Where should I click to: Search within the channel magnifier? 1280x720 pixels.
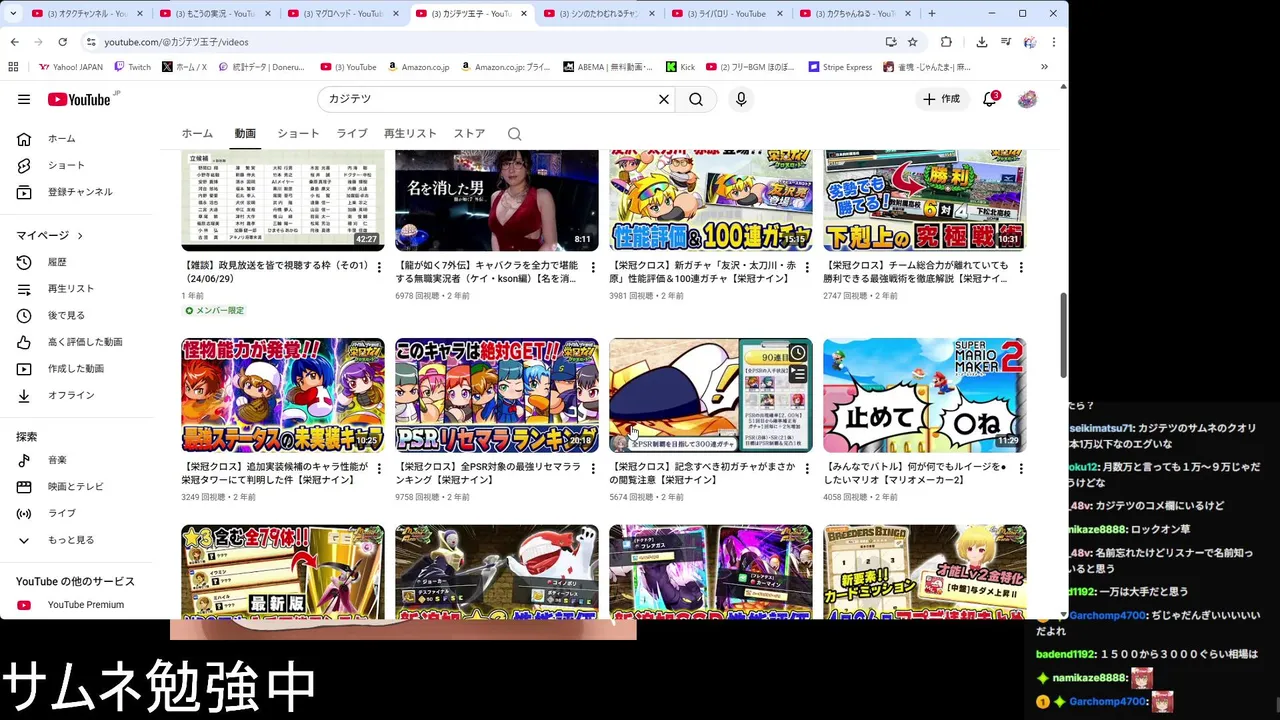tap(514, 134)
